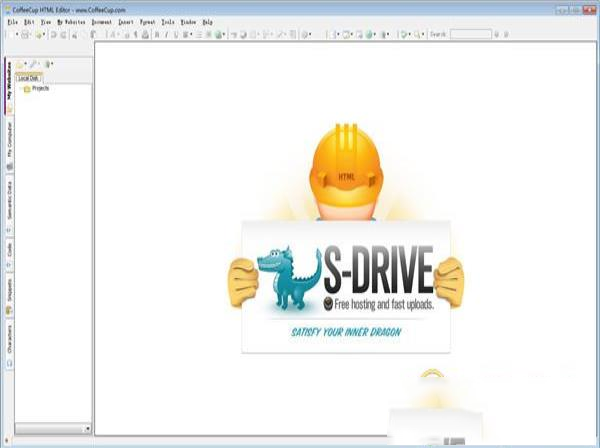Screen dimensions: 600x448
Task: Click the magnifier icon next to Search label
Action: 417,35
